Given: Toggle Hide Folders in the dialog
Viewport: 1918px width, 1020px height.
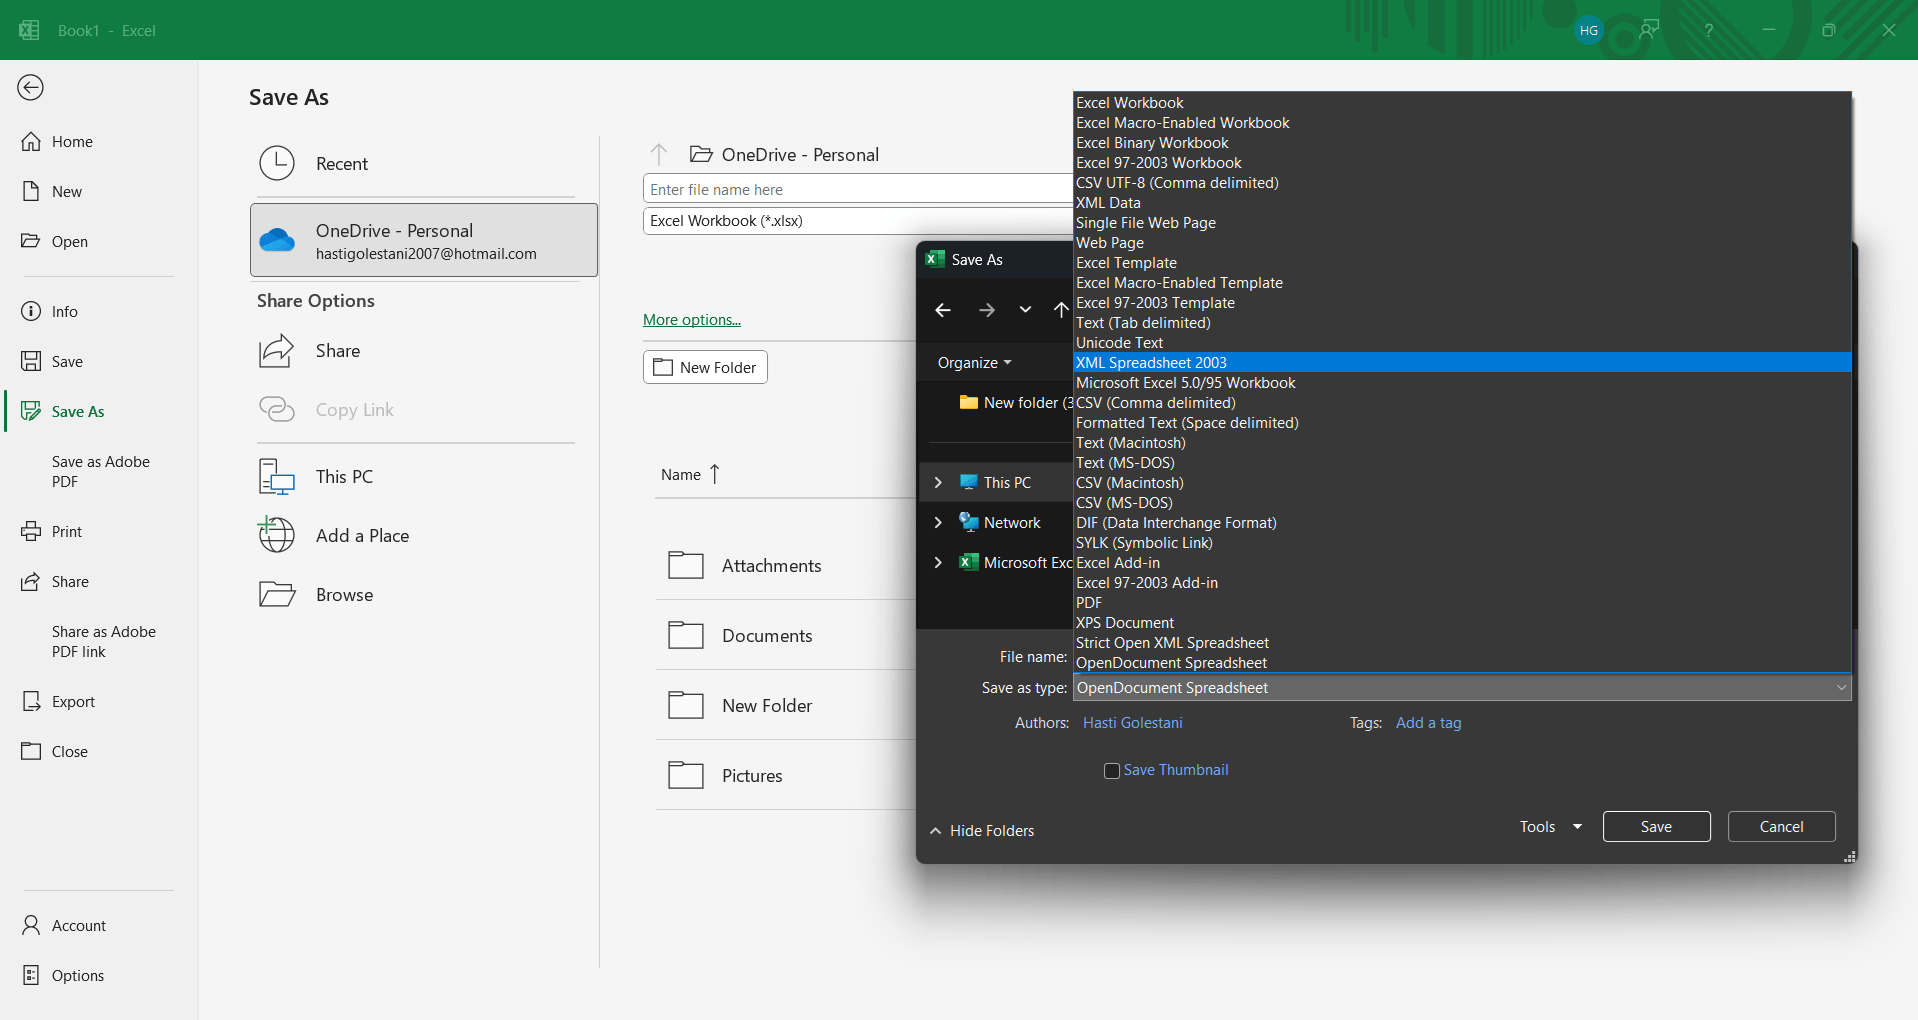Looking at the screenshot, I should [x=982, y=831].
